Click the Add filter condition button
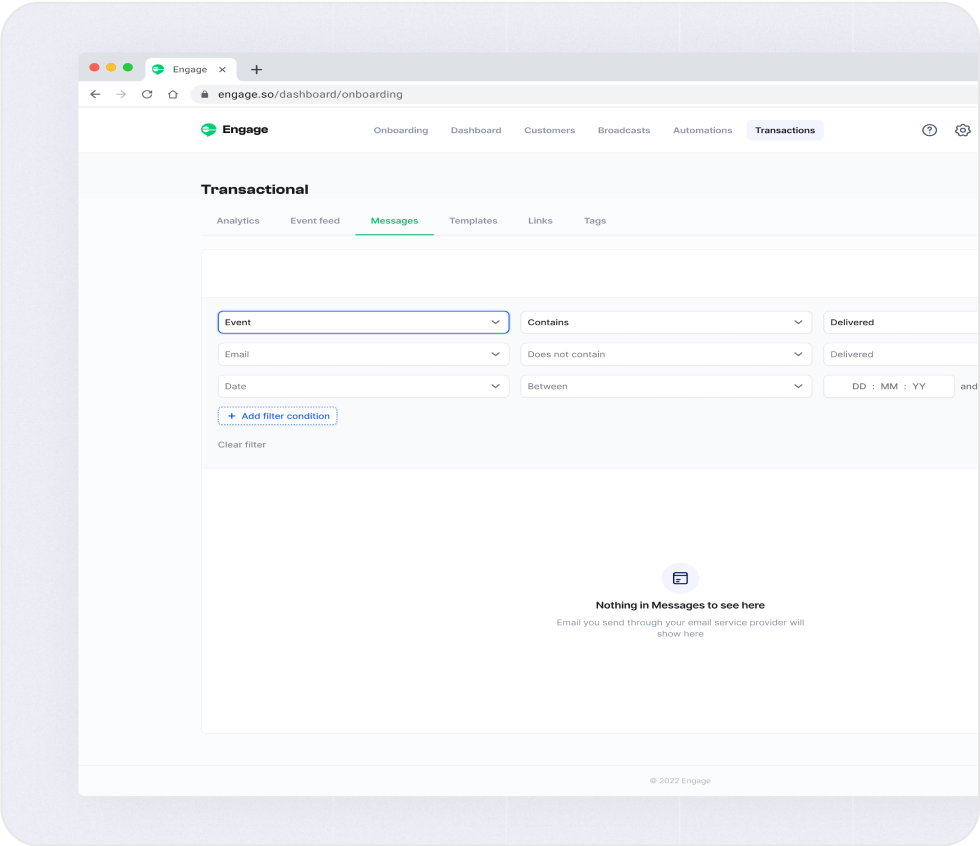Screen dimensions: 980x846 point(278,416)
